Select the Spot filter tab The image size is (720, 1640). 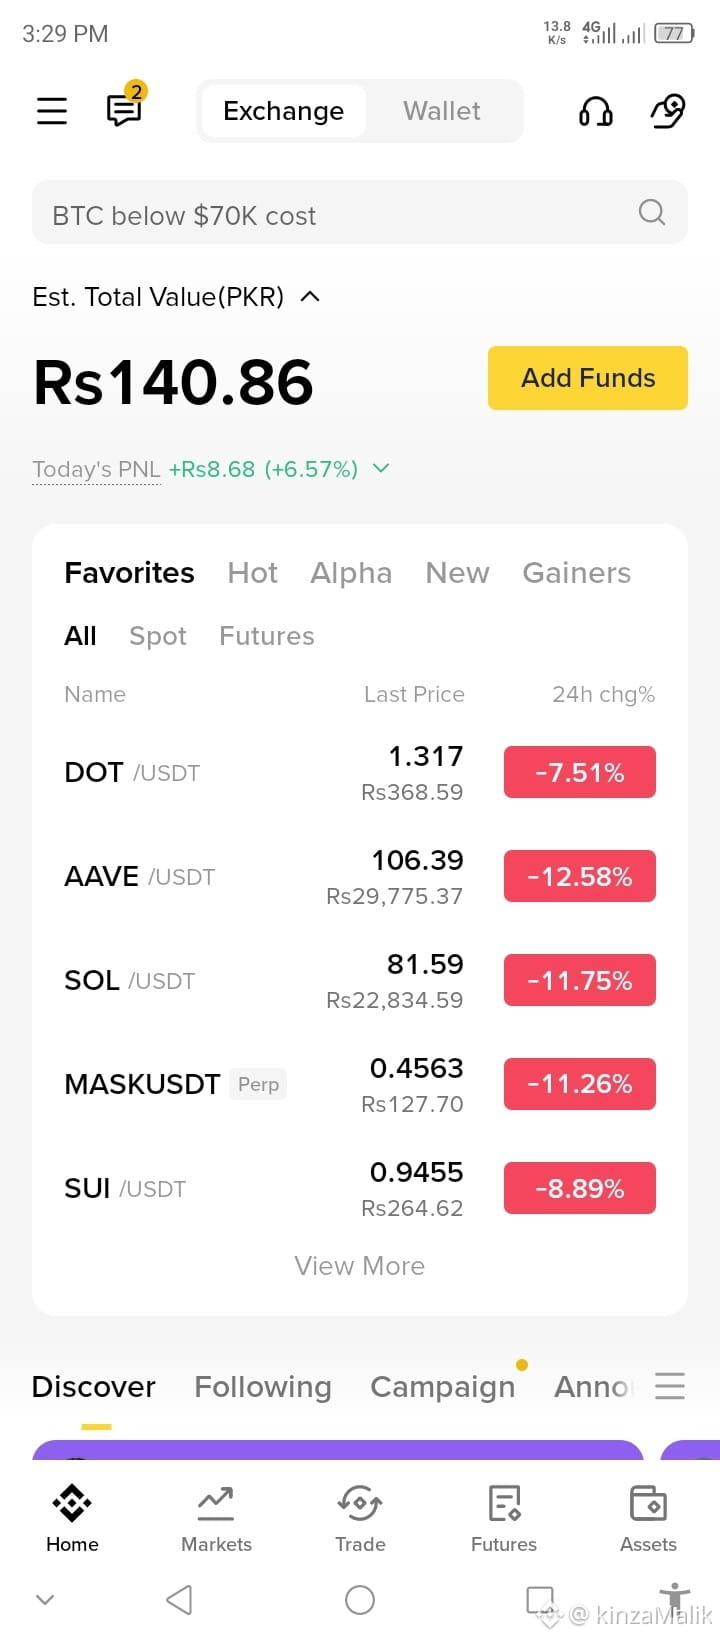(x=158, y=636)
